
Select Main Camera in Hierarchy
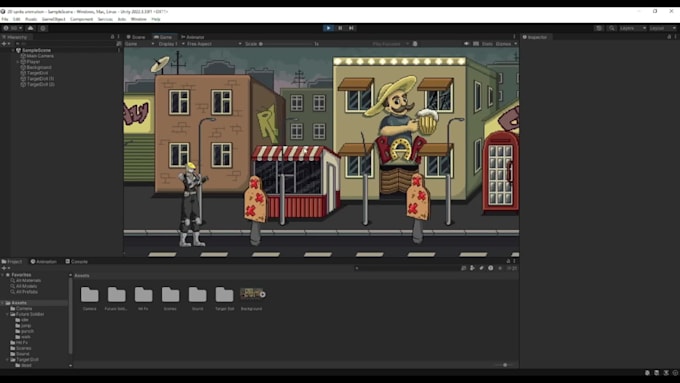tap(40, 56)
